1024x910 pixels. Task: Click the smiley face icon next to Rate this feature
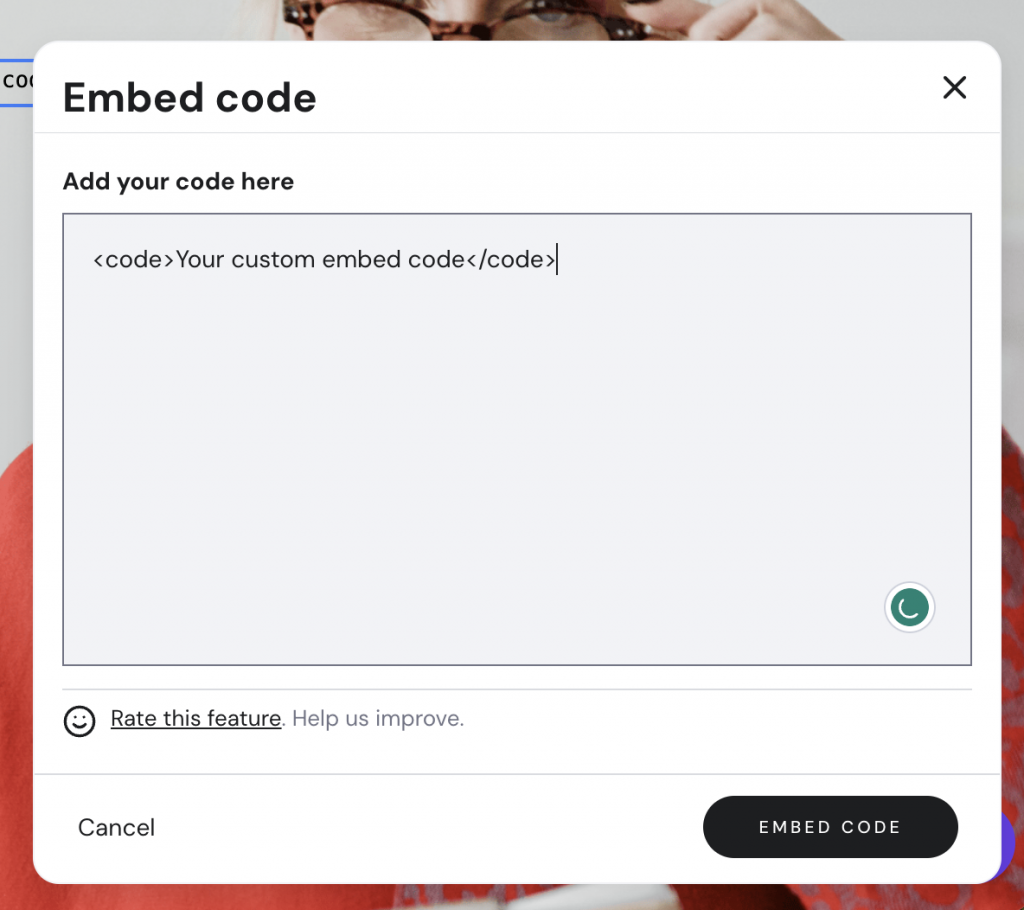pos(80,721)
